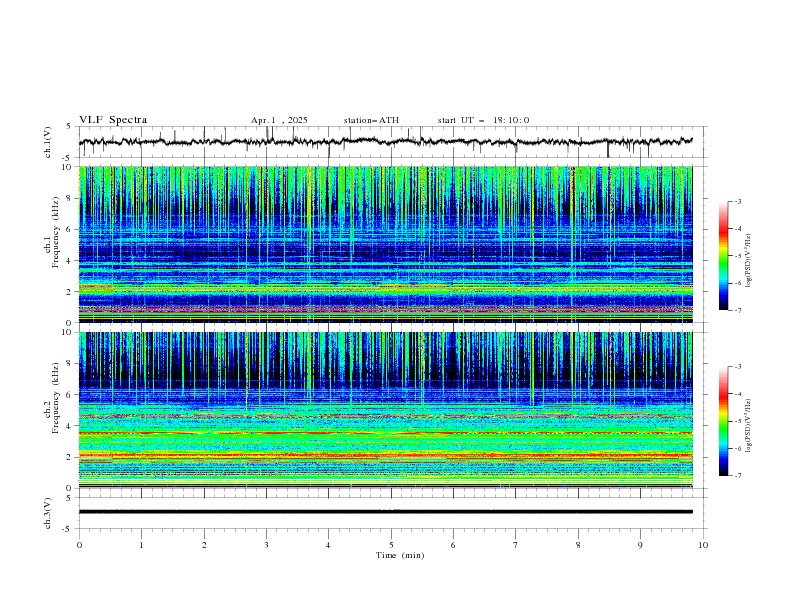Click the ch.3 voltage trace panel
Image resolution: width=792 pixels, height=612 pixels.
click(x=392, y=513)
